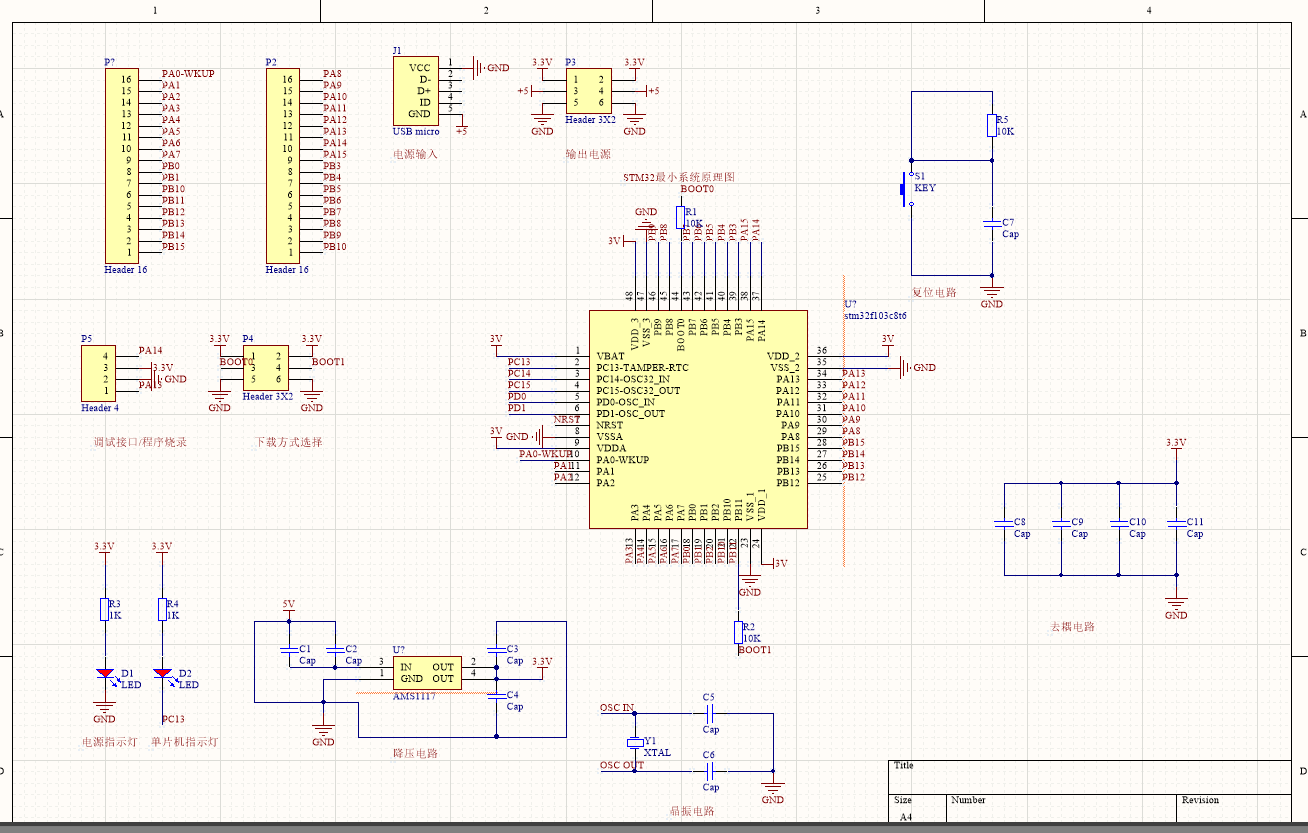Click the 'STM32最小系统原理图' title text
Screen dimensions: 1308x833
[679, 177]
